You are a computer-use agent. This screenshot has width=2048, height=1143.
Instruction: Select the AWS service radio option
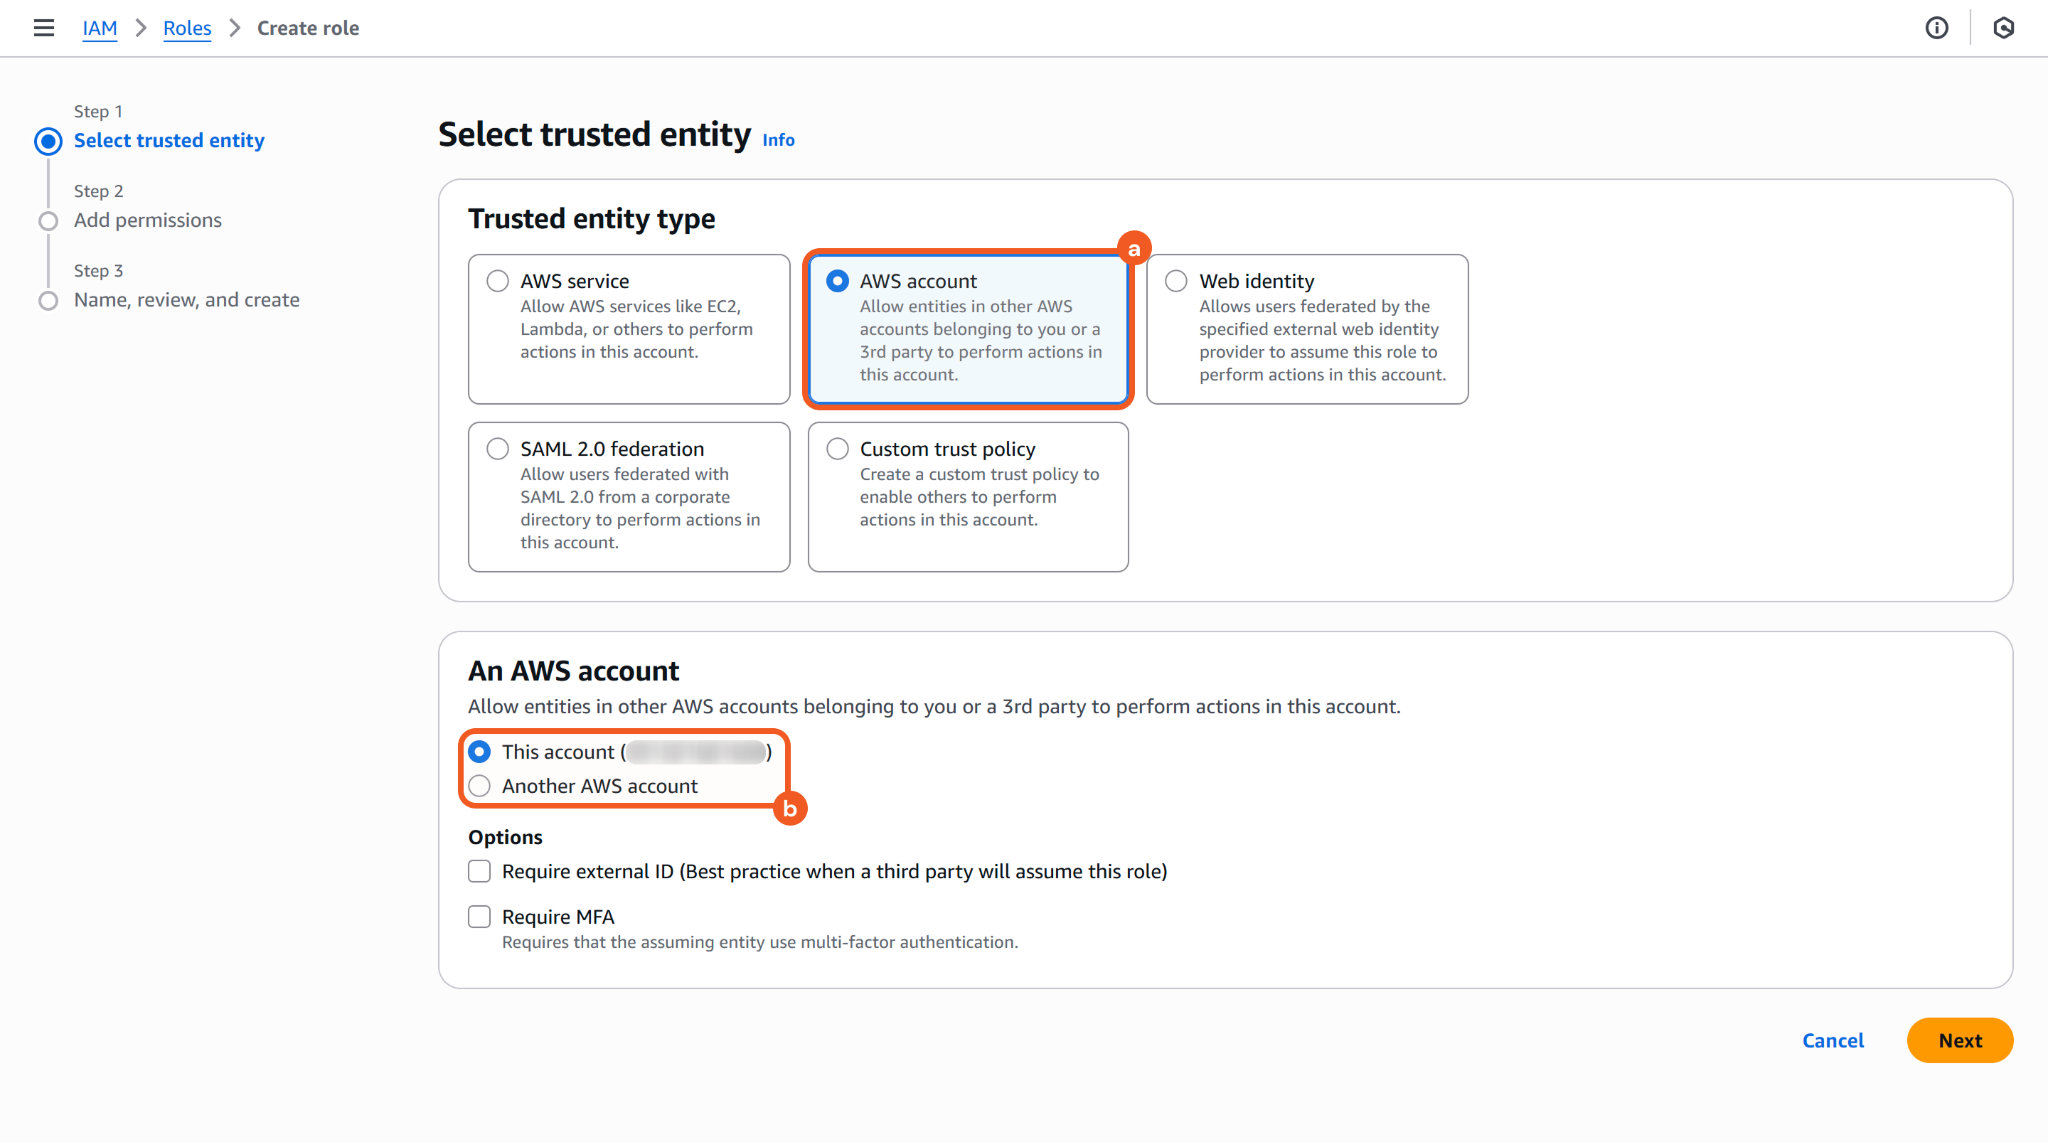(x=498, y=281)
